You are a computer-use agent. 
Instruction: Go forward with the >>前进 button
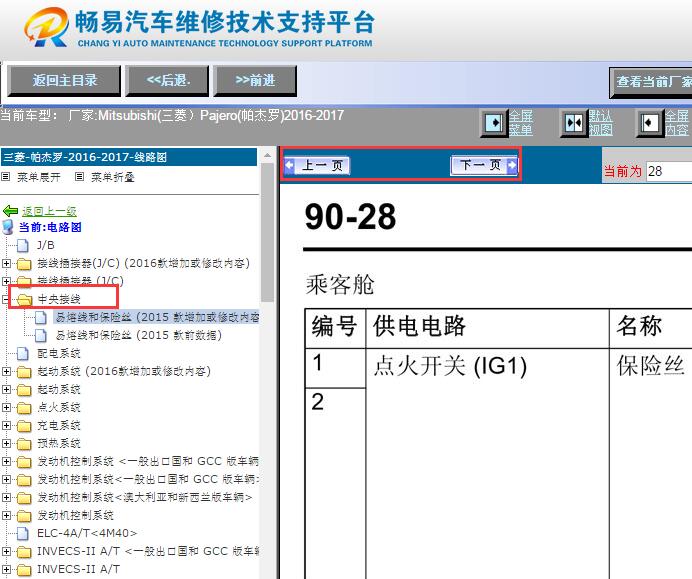click(x=255, y=81)
